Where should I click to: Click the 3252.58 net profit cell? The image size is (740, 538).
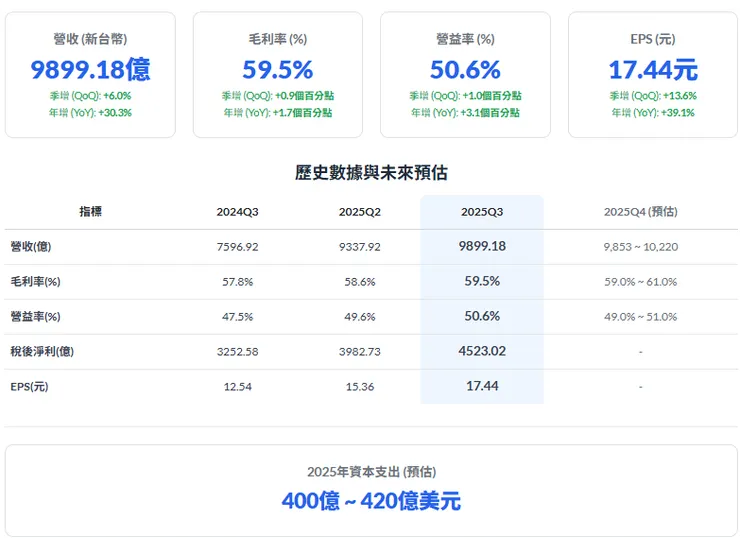(237, 352)
